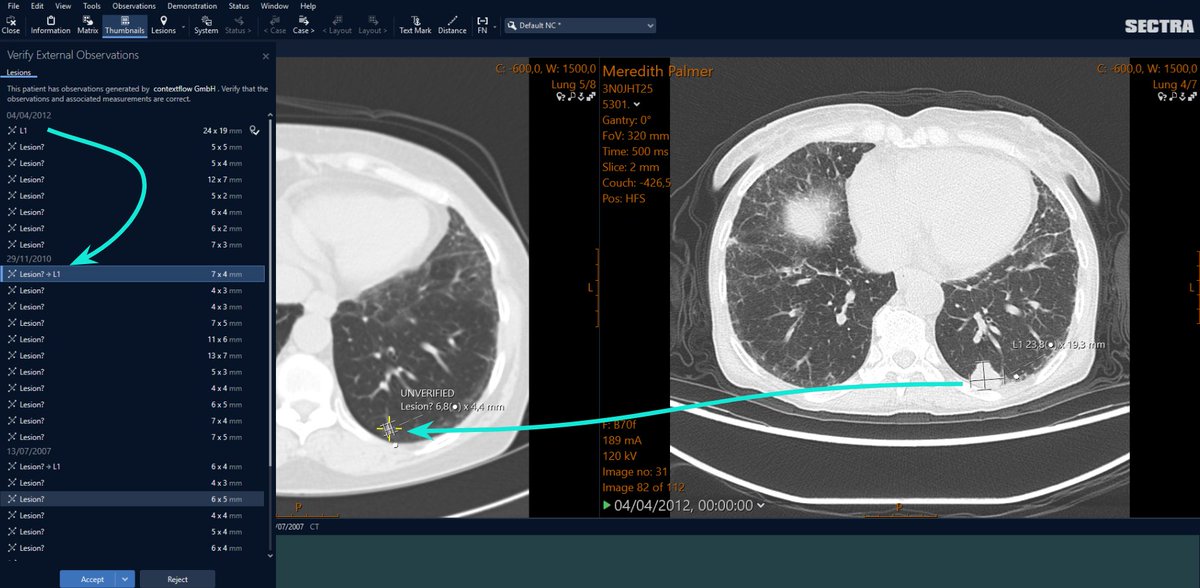
Task: Select the Lesion? 5 x 2 mm row
Action: (134, 195)
